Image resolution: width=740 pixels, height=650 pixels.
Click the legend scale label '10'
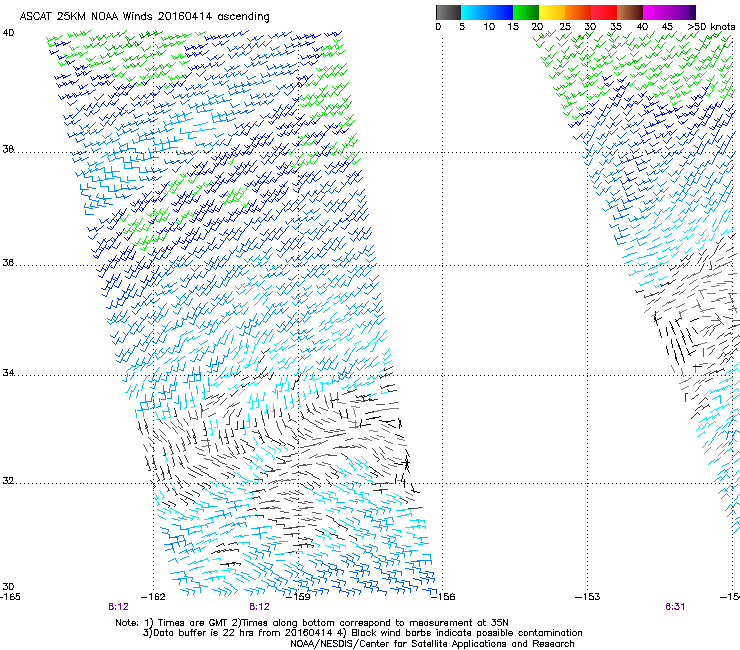[489, 27]
